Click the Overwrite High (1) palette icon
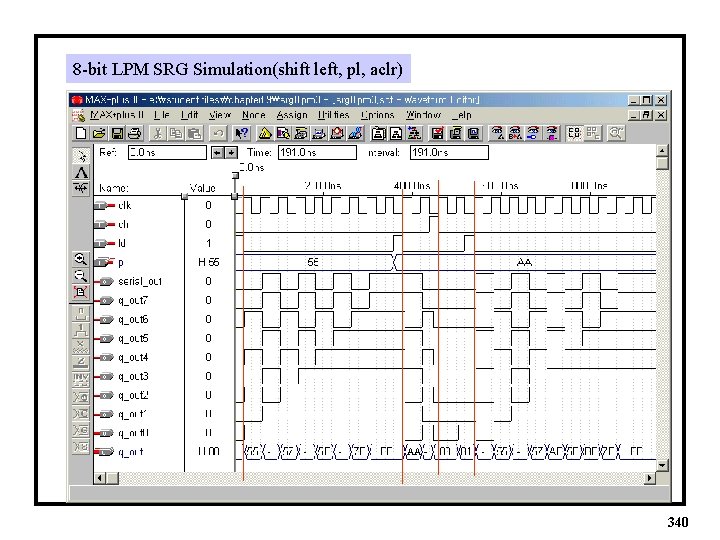Screen dimensions: 720x540 tap(81, 330)
